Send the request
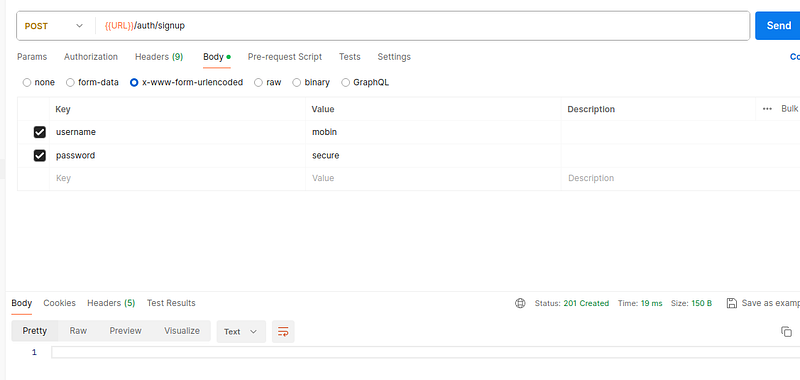800x380 pixels. 778,26
